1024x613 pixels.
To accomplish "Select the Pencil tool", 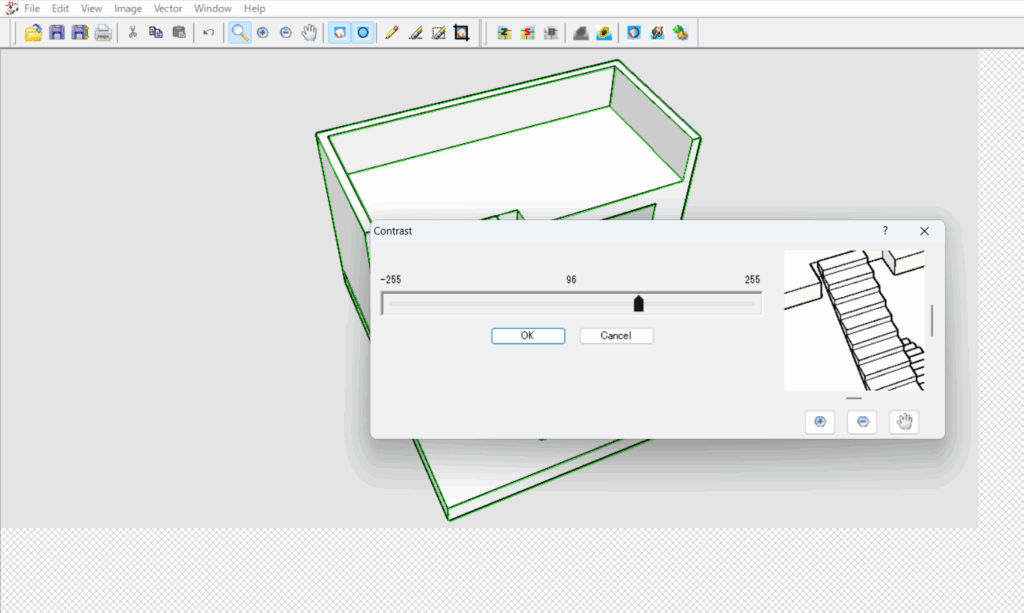I will 392,33.
